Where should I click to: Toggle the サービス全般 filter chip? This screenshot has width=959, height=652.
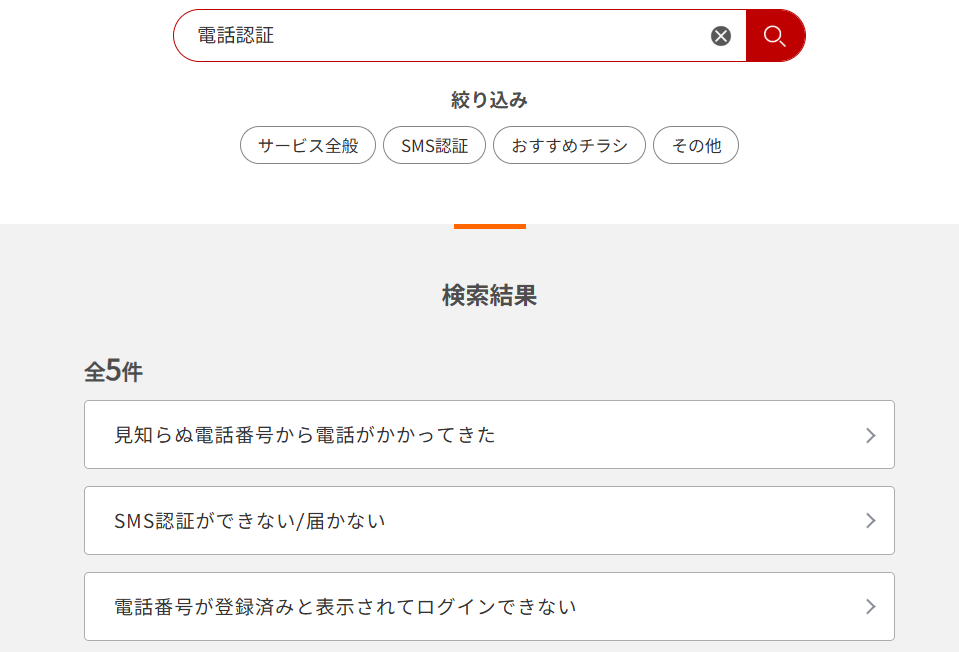tap(307, 145)
